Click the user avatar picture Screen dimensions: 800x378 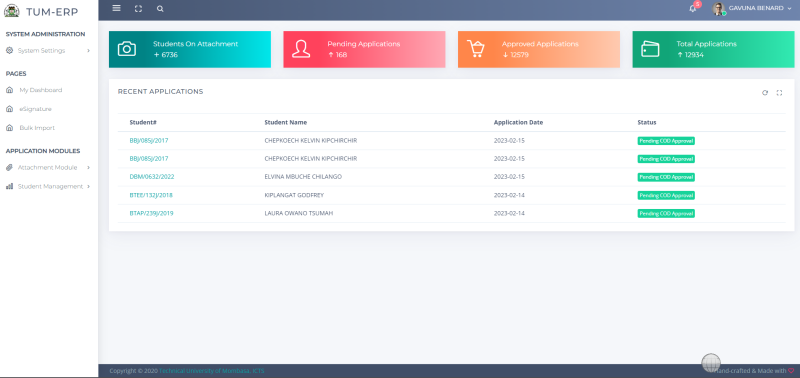(719, 9)
